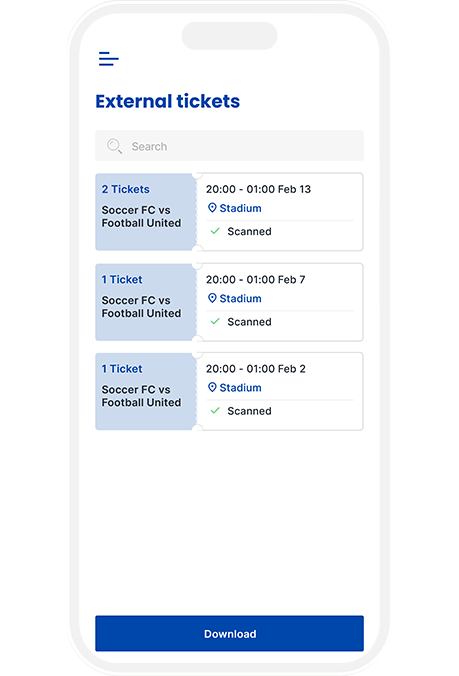
Task: Open the Stadium link on Feb 7 ticket
Action: (x=240, y=298)
